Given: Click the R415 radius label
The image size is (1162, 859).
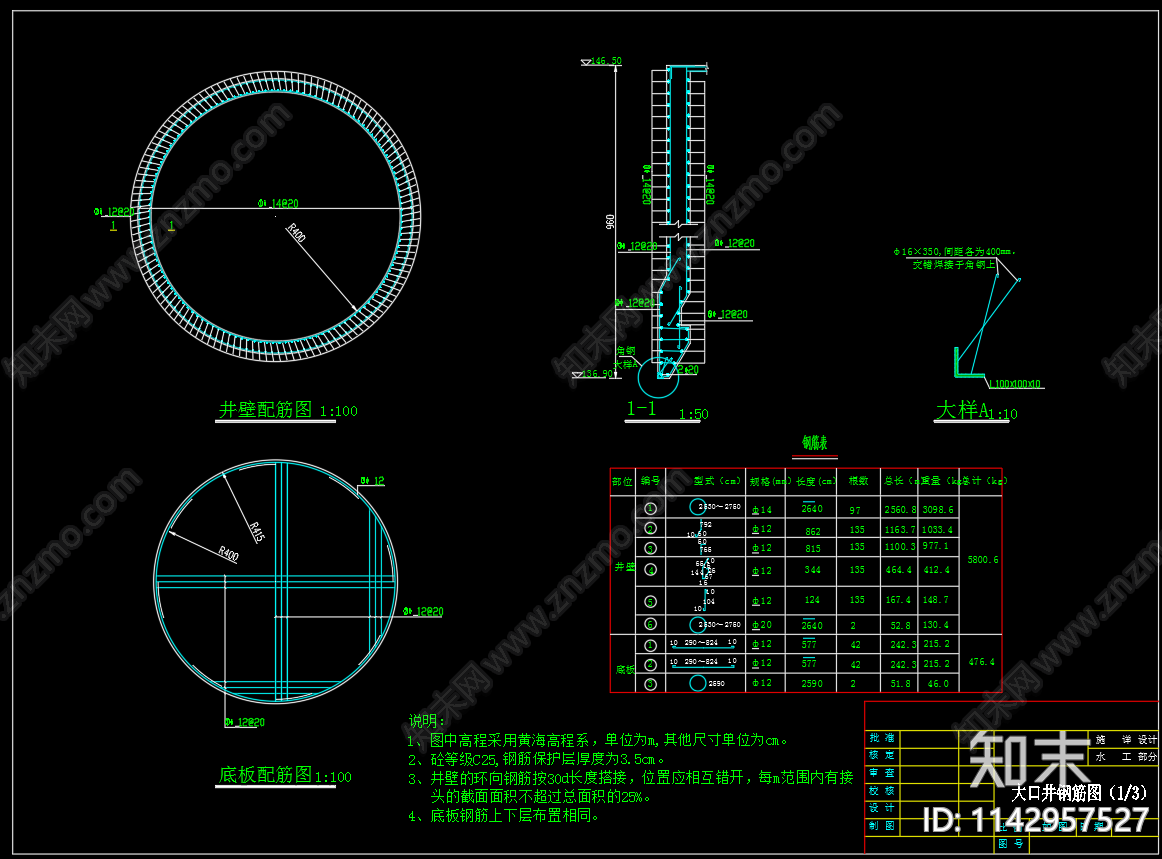Looking at the screenshot, I should 256,532.
